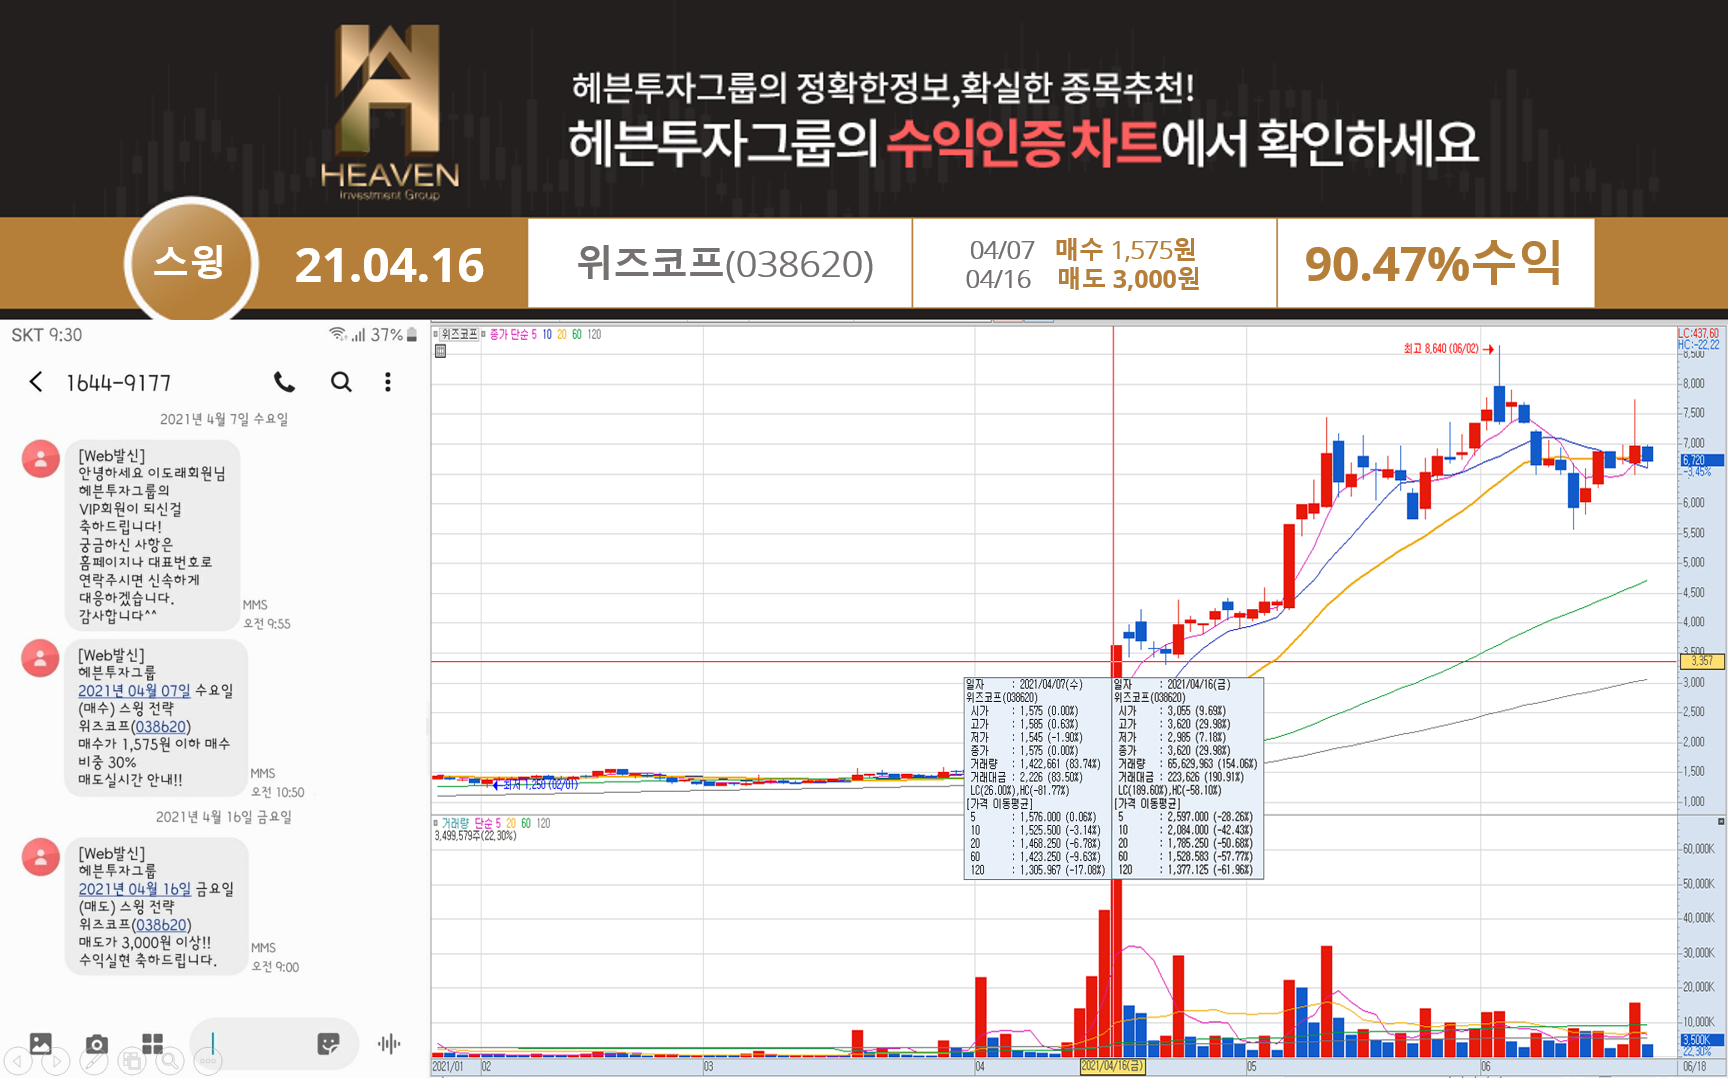
Task: Click the 90.47%수익 banner text
Action: click(x=1433, y=263)
